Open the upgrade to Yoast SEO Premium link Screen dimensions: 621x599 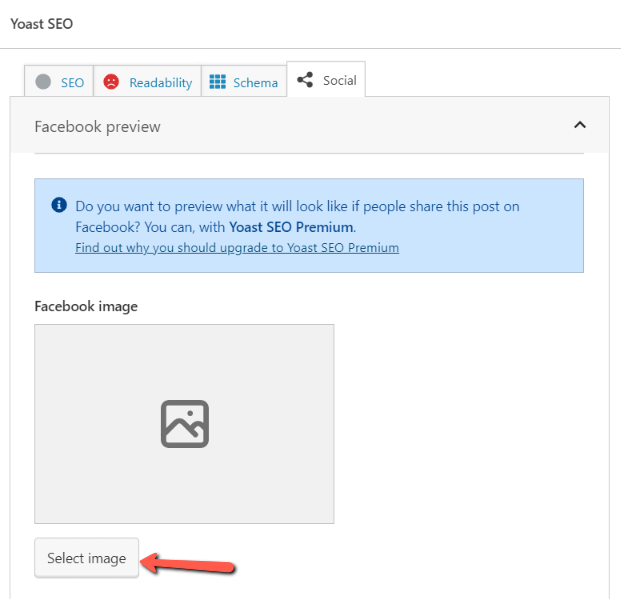237,248
